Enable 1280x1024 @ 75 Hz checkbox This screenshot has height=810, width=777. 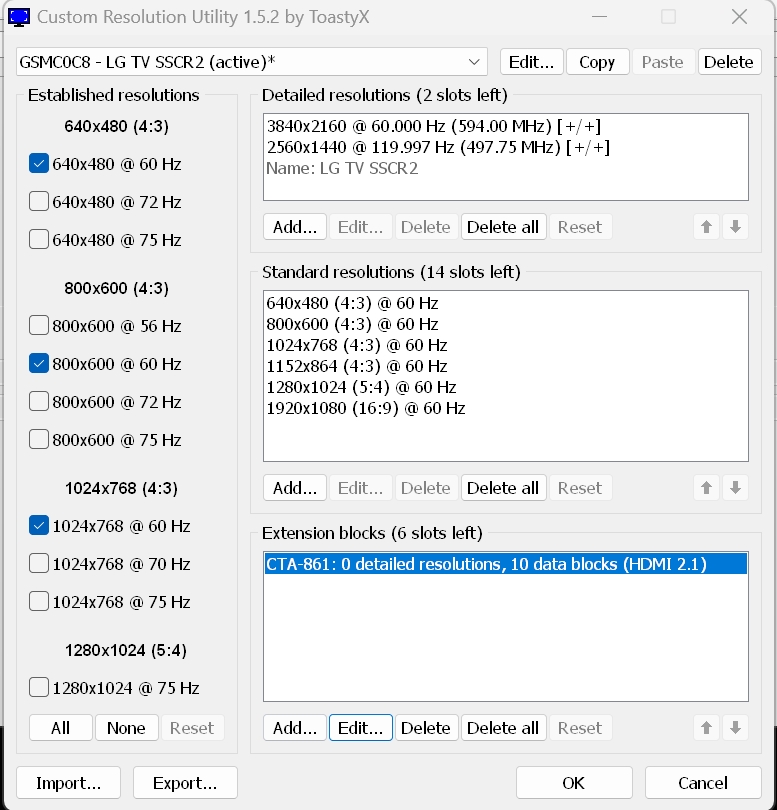coord(39,688)
